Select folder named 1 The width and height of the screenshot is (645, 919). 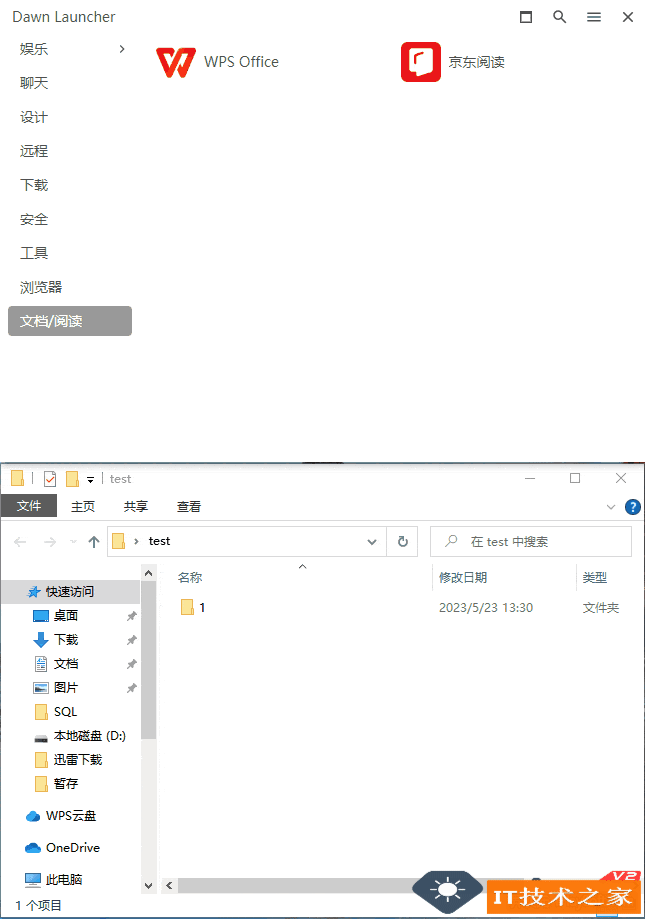tap(193, 608)
